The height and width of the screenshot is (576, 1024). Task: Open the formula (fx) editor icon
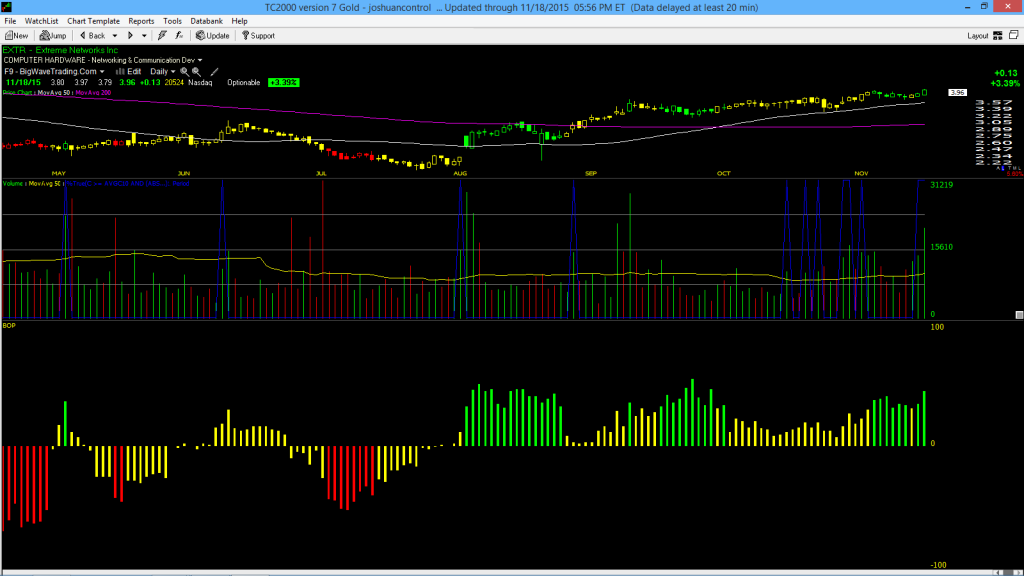(179, 36)
